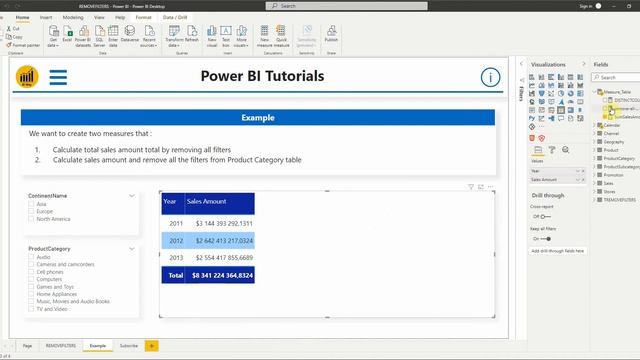This screenshot has width=640, height=360.
Task: Select the Format (paint roller) pane icon
Action: coord(552,150)
